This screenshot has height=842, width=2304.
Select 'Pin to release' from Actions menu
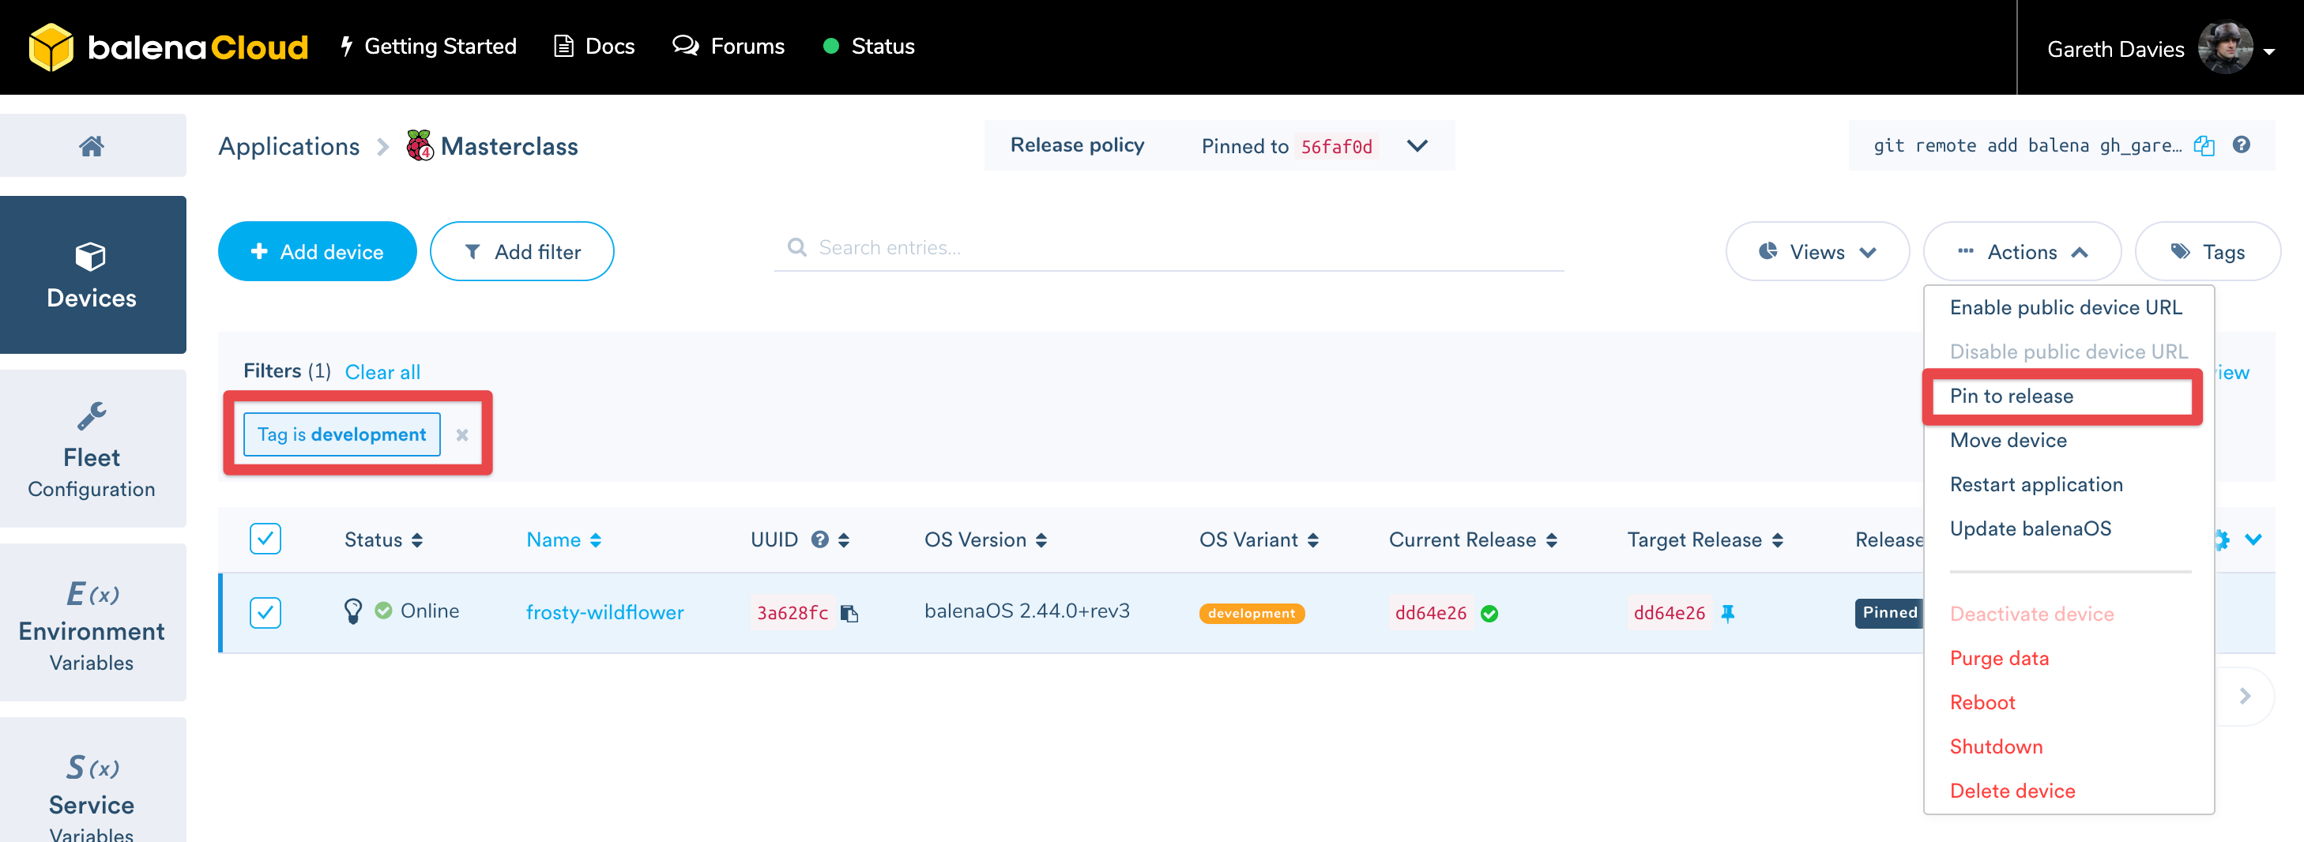[x=2011, y=396]
